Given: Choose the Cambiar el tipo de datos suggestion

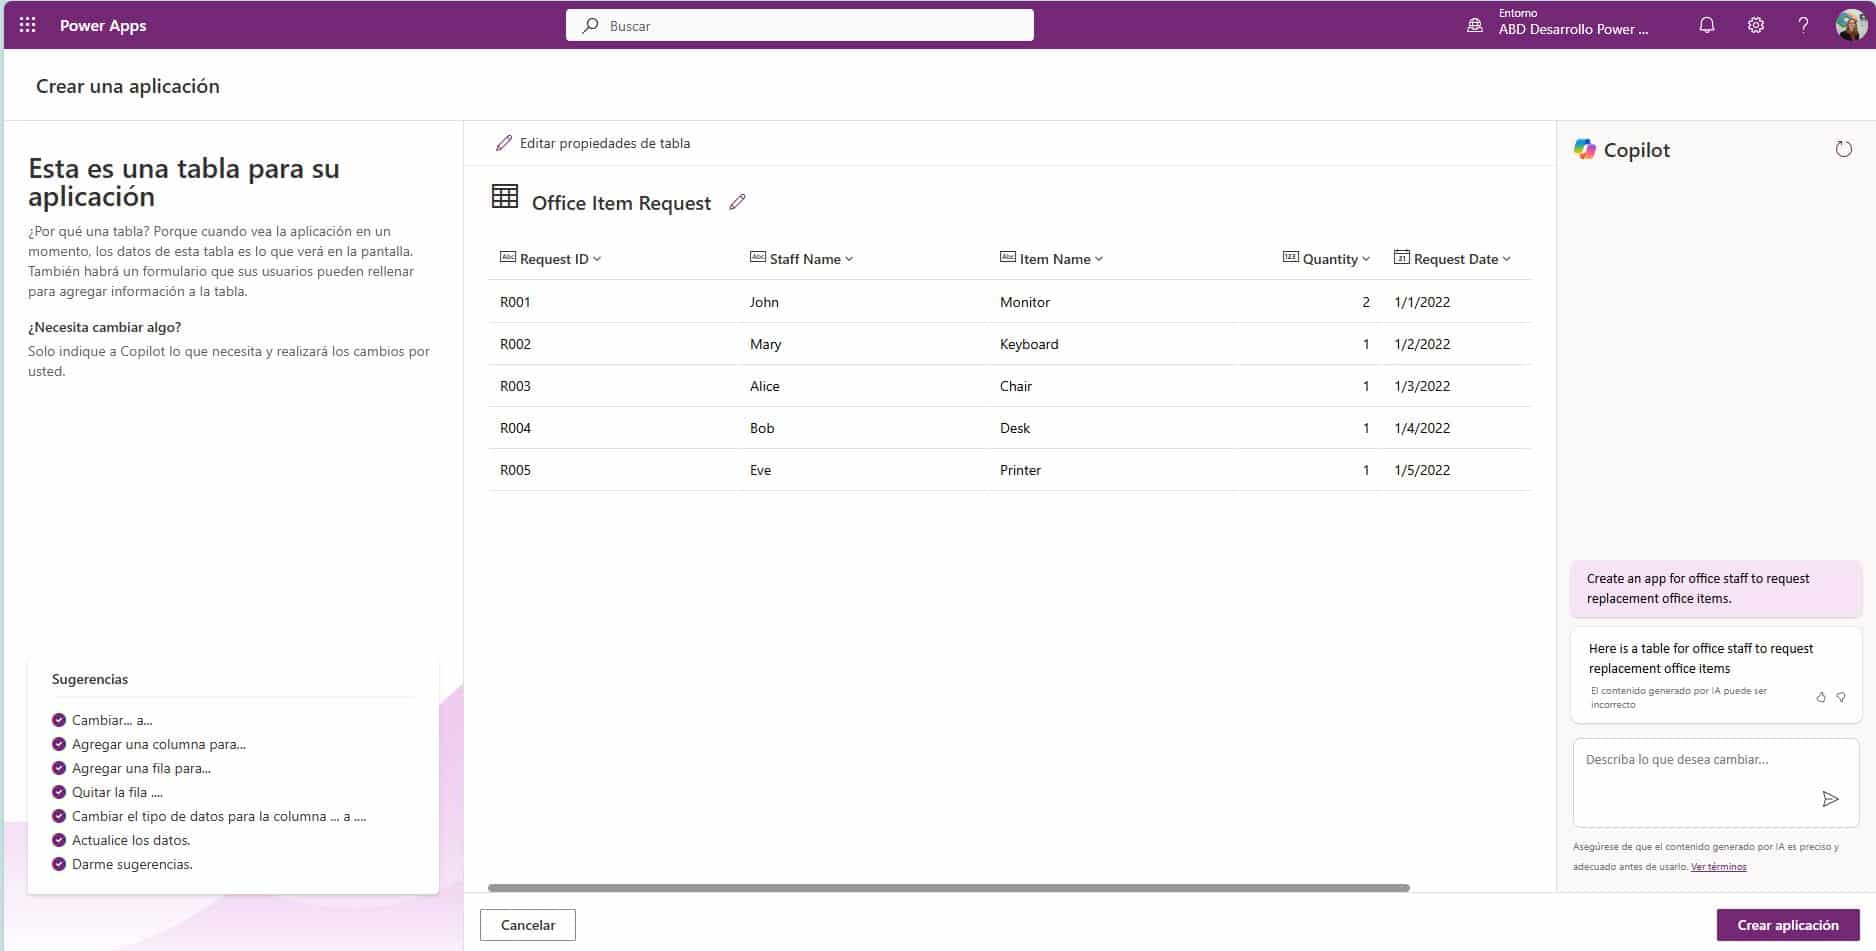Looking at the screenshot, I should coord(219,816).
